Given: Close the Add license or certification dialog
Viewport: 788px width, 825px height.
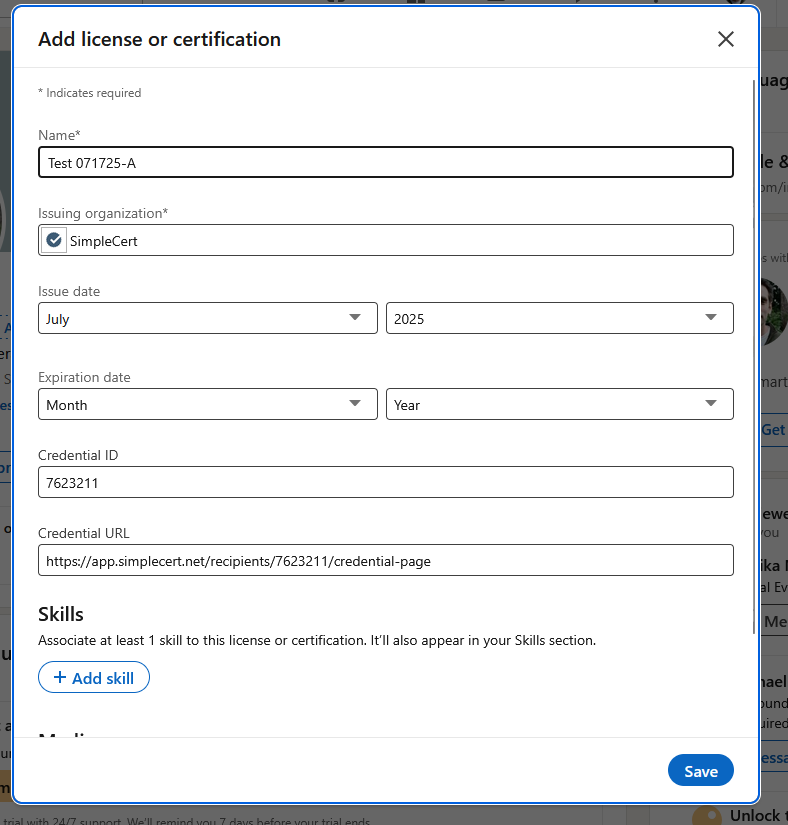Looking at the screenshot, I should [725, 39].
